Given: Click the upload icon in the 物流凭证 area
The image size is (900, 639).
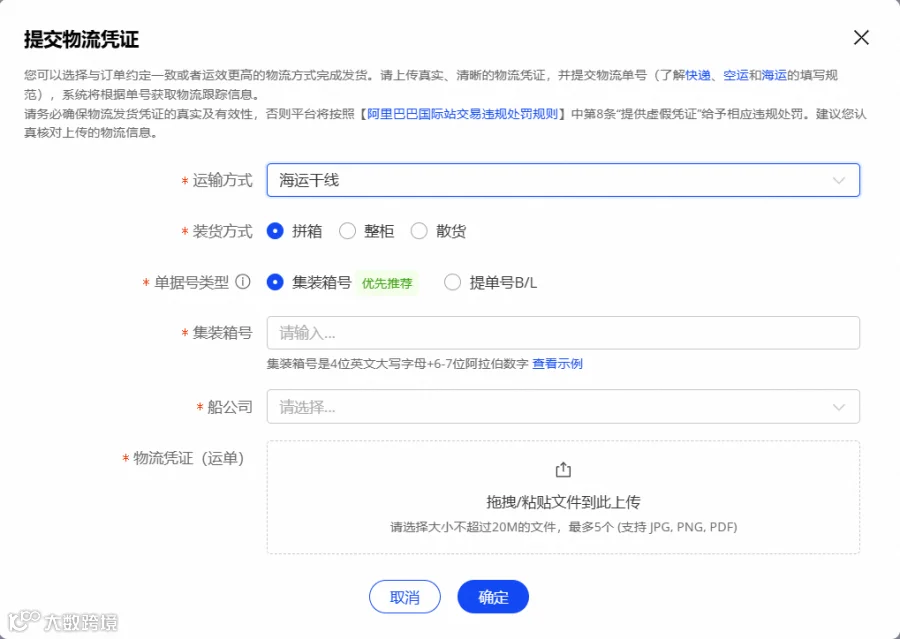Looking at the screenshot, I should tap(563, 470).
